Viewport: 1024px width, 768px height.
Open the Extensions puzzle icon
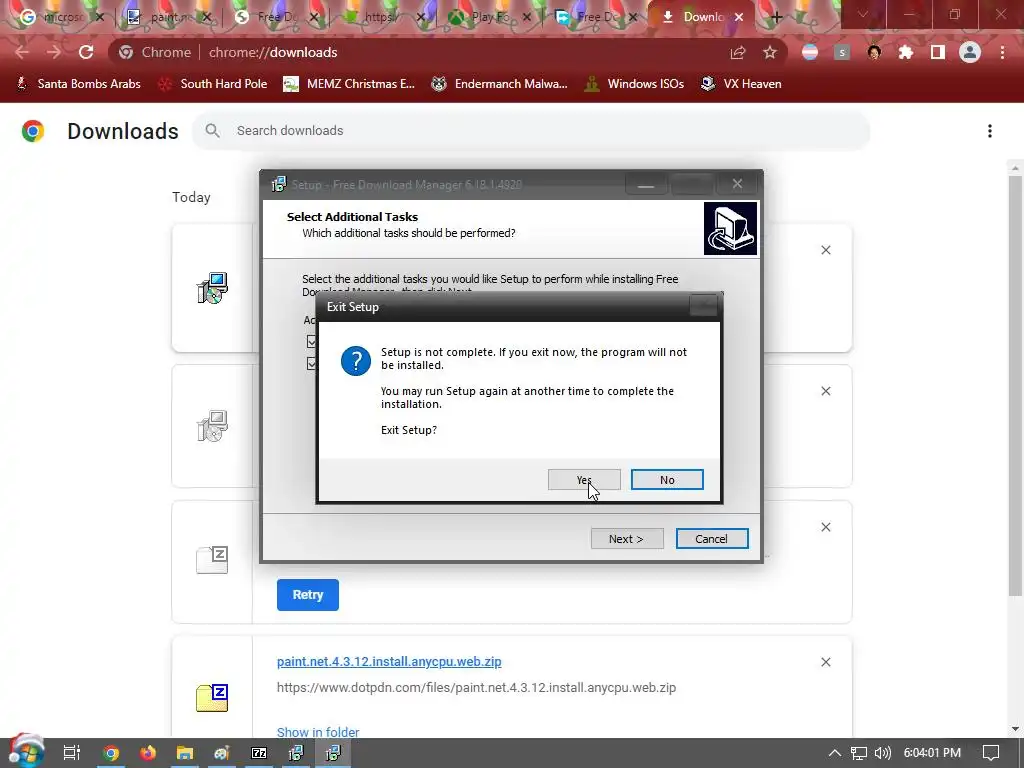coord(906,52)
